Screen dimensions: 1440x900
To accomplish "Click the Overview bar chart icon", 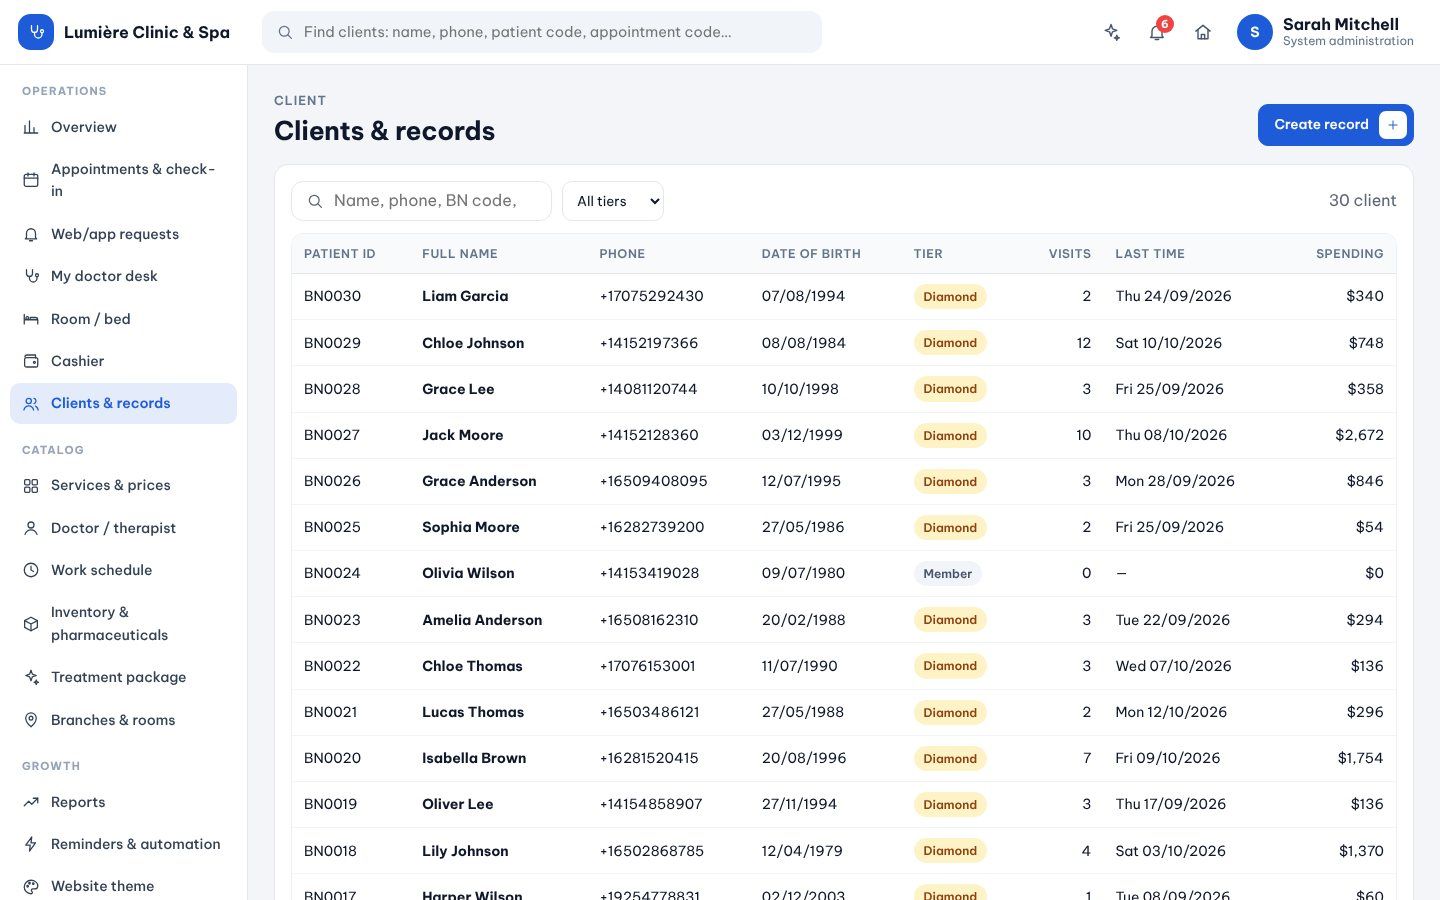I will pos(31,127).
